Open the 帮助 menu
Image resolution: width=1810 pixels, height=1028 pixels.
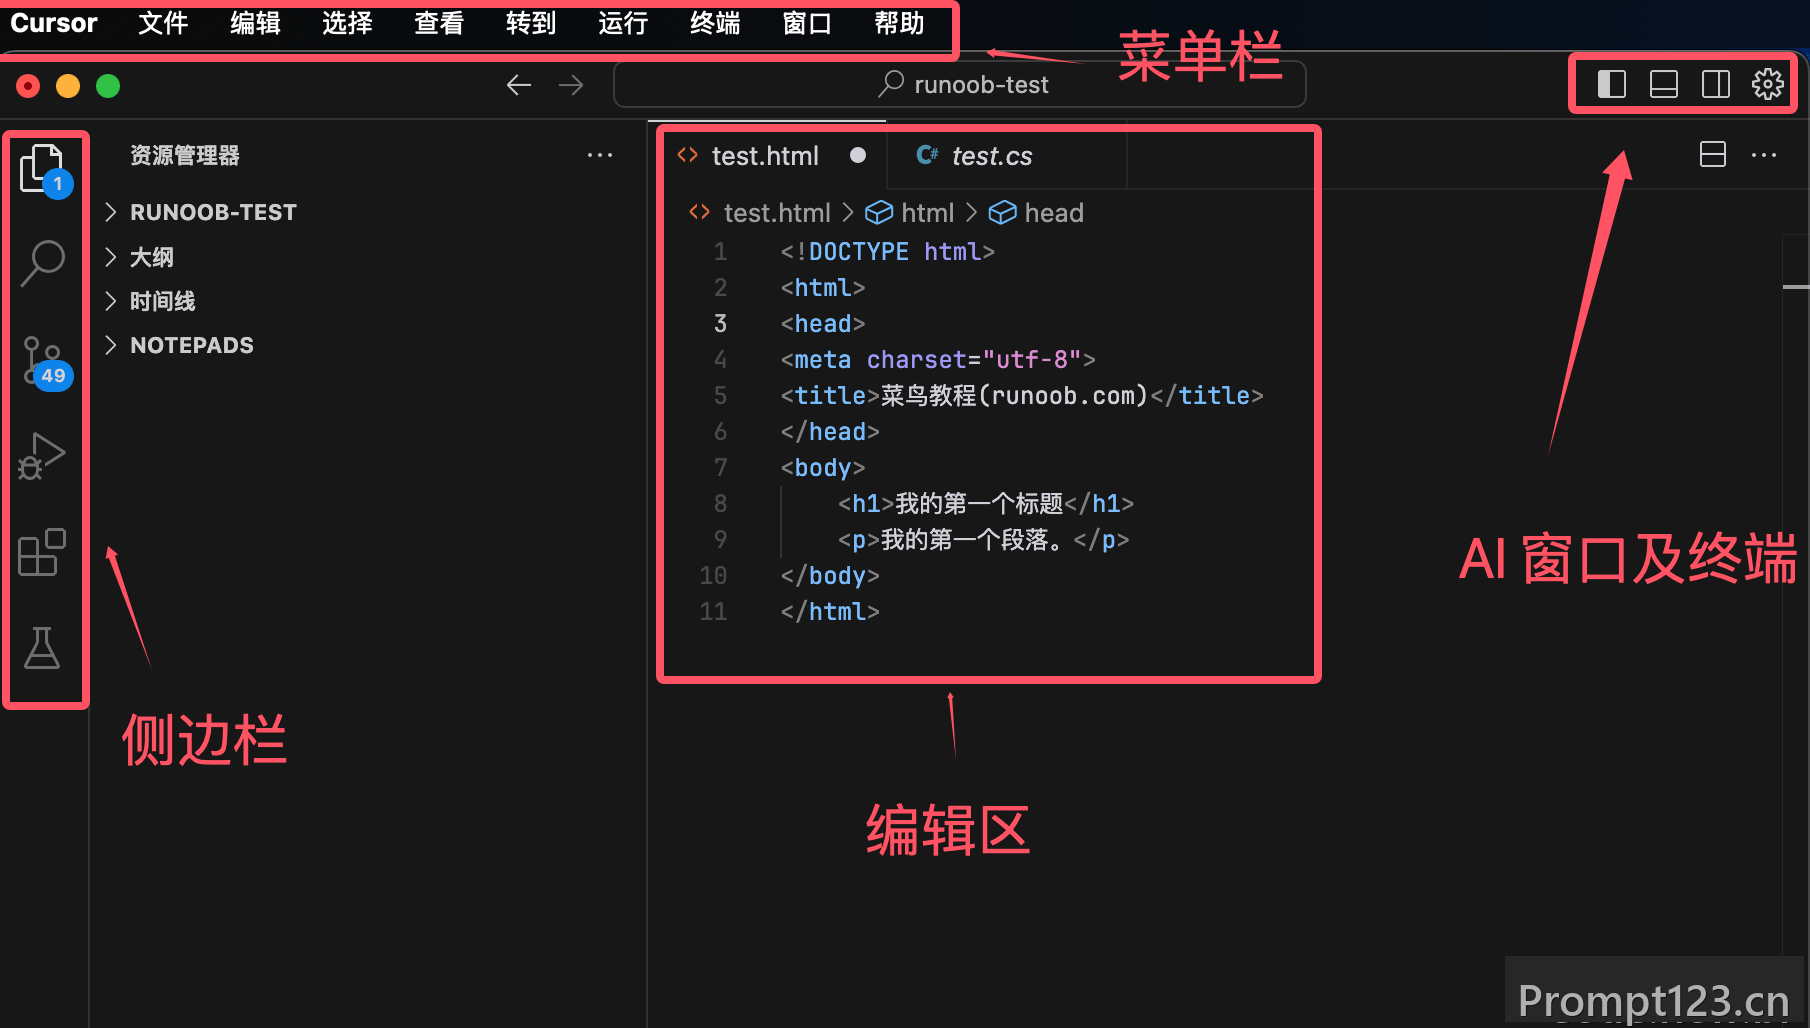899,23
